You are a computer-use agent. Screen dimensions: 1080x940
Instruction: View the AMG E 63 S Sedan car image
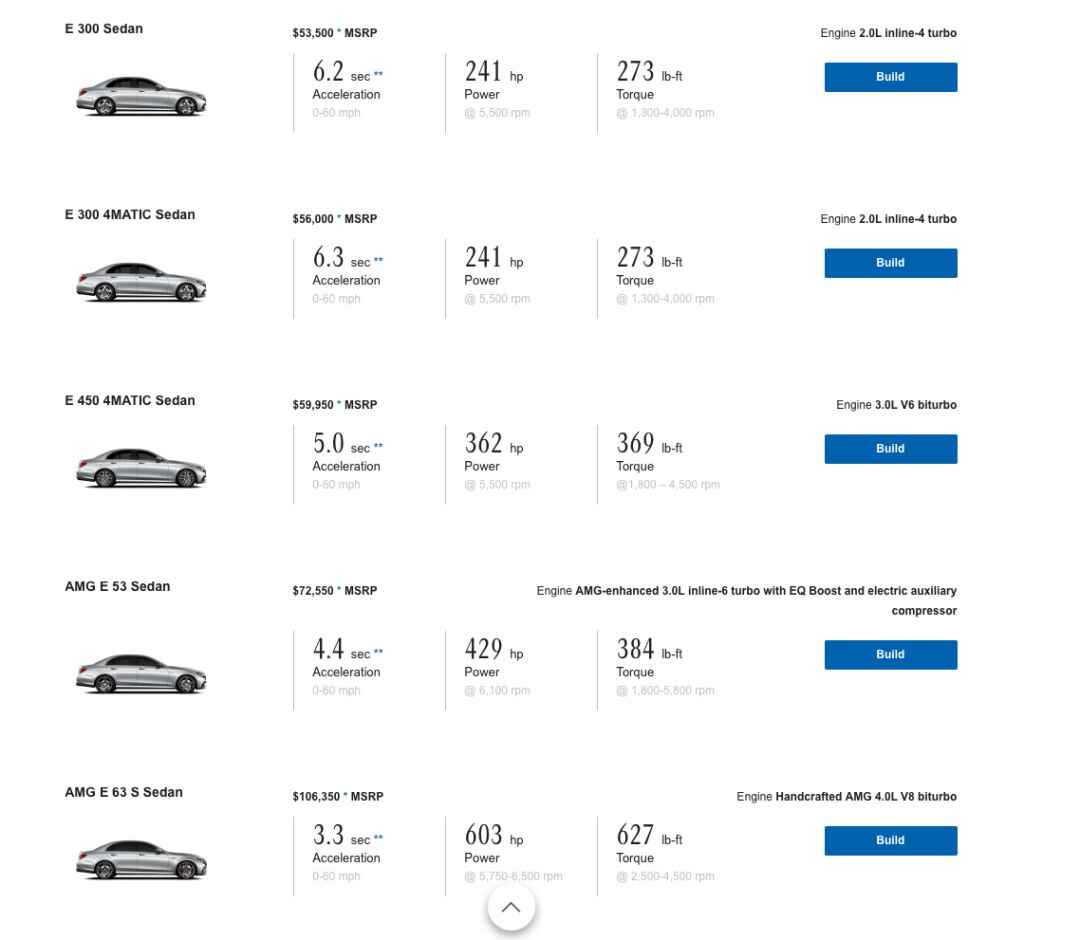click(x=141, y=859)
